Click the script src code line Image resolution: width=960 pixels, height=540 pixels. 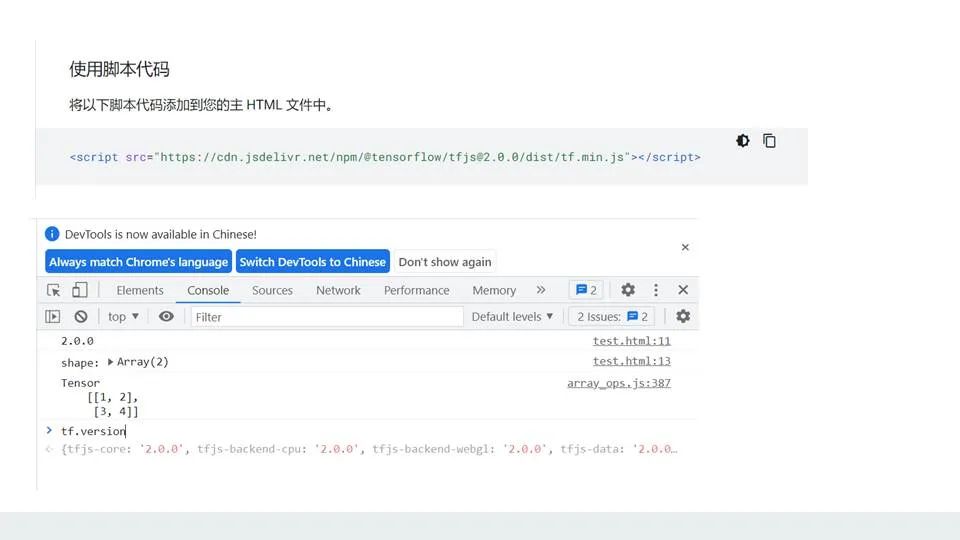pos(385,157)
